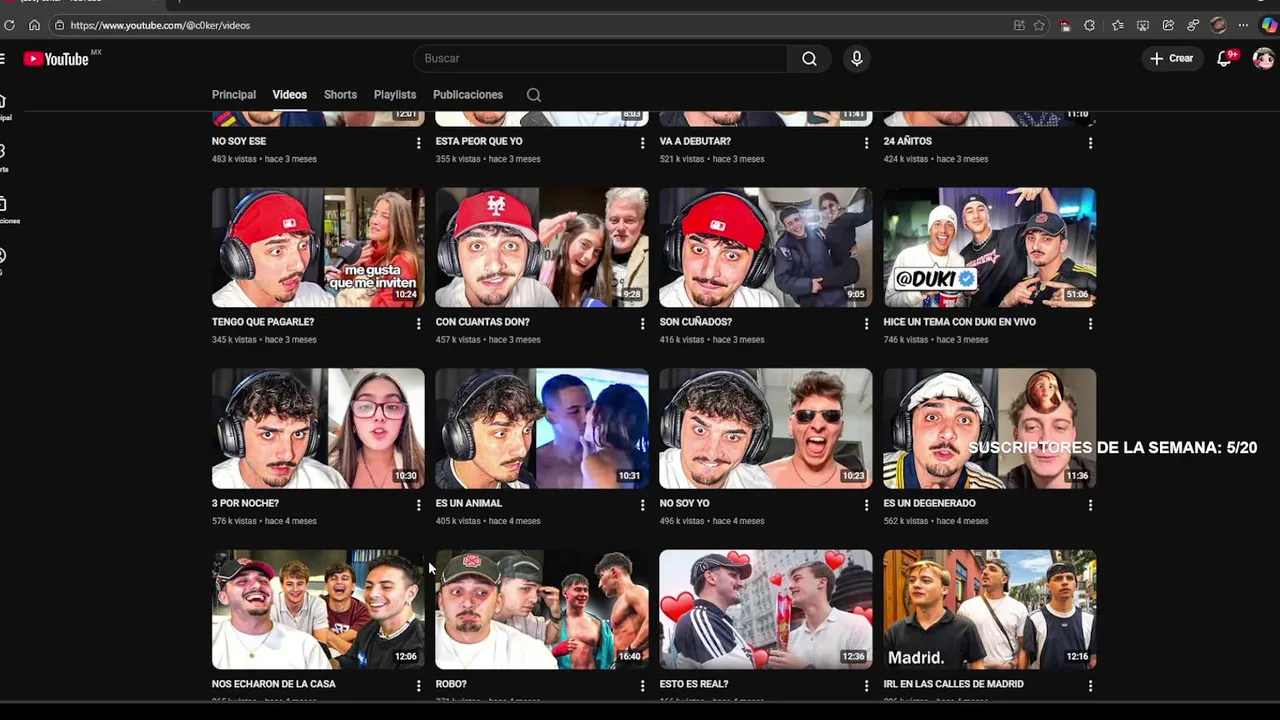Click the browser address bar URL
The width and height of the screenshot is (1280, 720).
point(160,25)
